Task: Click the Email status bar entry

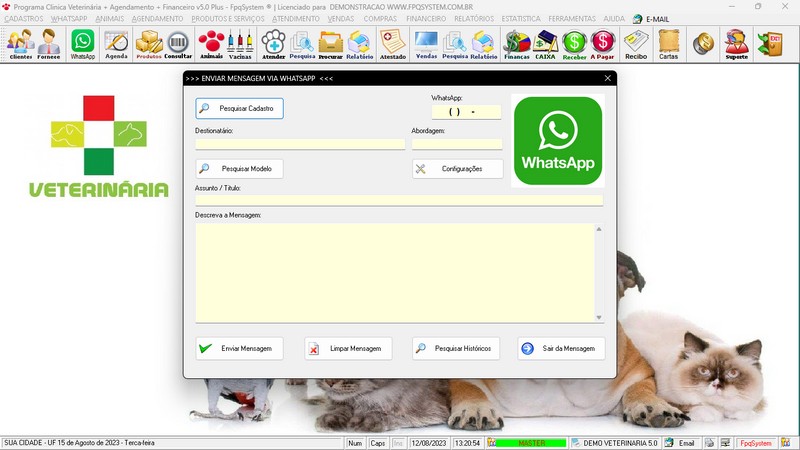Action: [x=681, y=443]
